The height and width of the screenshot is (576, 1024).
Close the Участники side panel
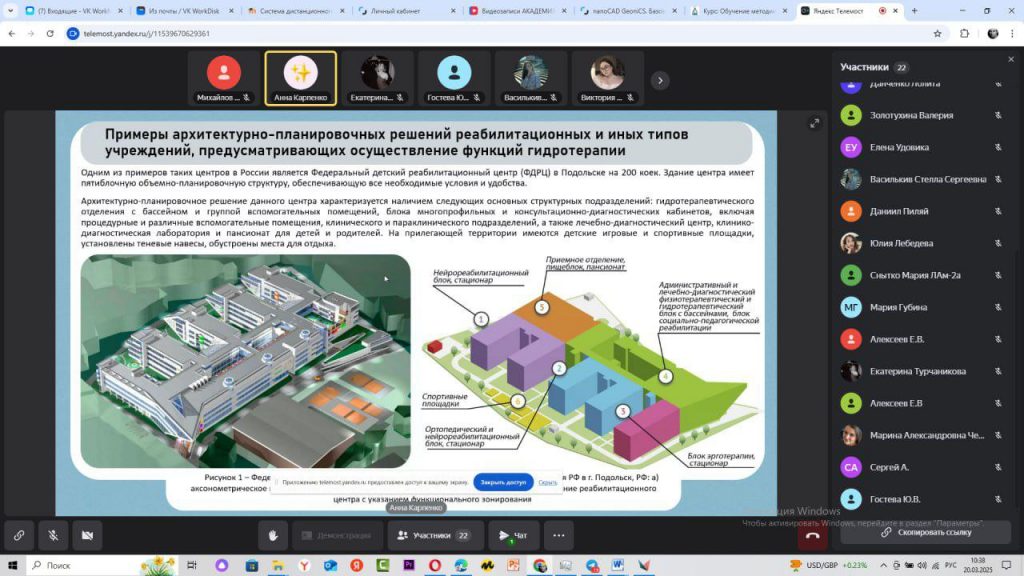pyautogui.click(x=1010, y=59)
